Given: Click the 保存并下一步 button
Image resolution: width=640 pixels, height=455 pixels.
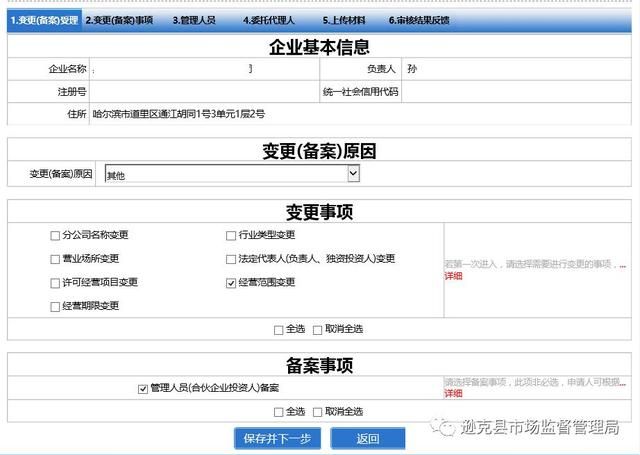Looking at the screenshot, I should 277,439.
